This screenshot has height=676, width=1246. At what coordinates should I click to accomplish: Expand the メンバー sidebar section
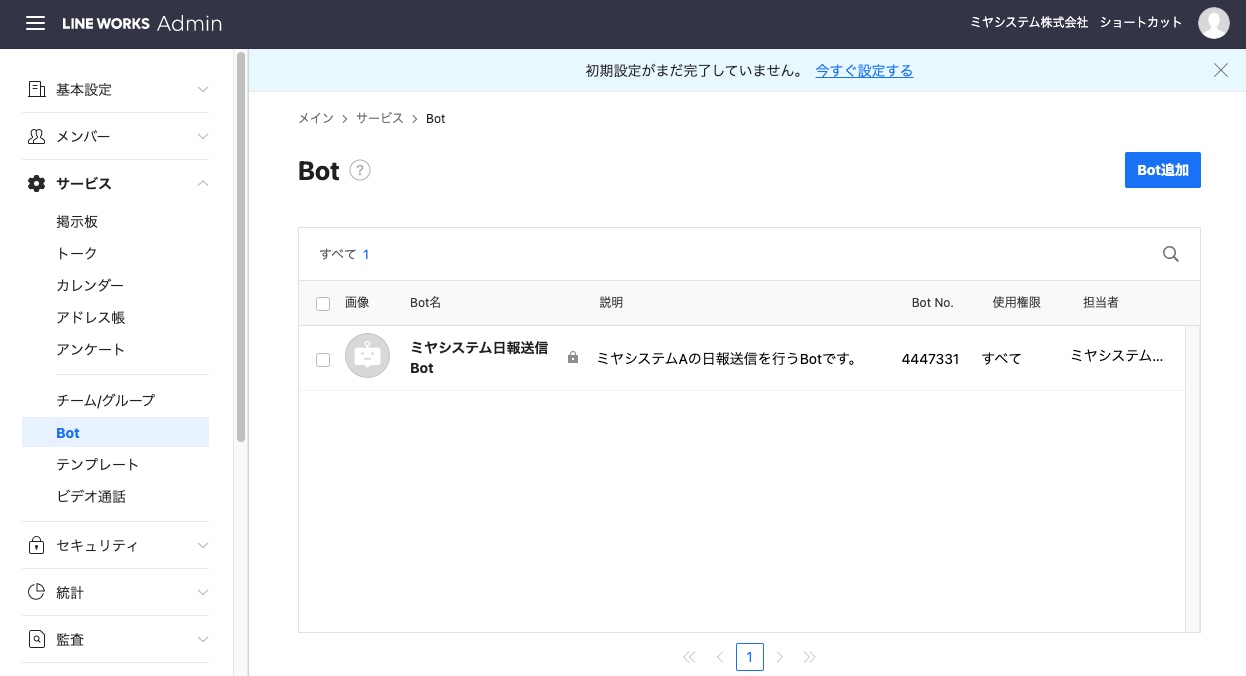[x=116, y=136]
